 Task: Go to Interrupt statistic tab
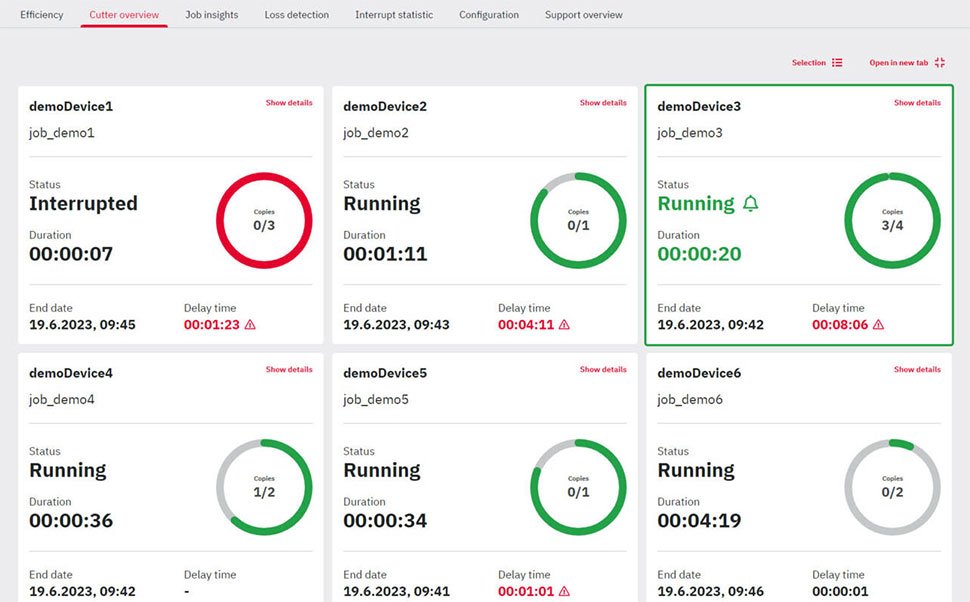click(x=394, y=15)
